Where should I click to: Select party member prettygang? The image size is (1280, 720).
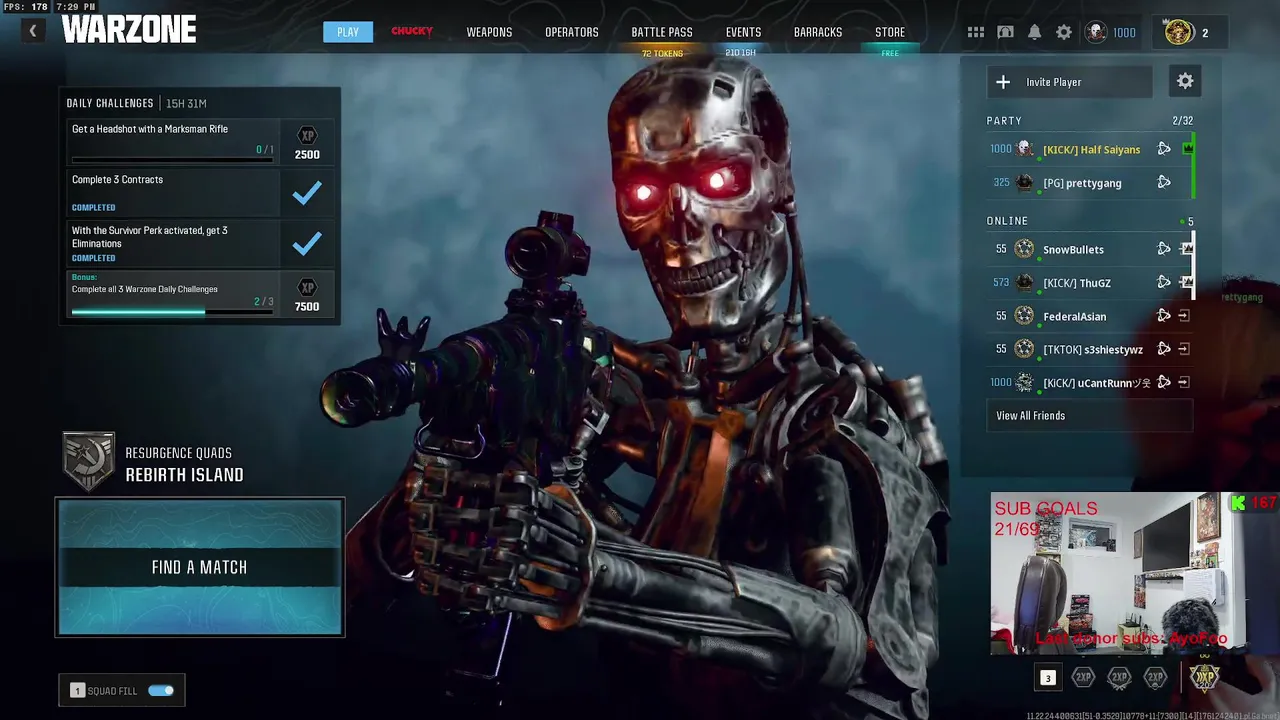click(1091, 183)
